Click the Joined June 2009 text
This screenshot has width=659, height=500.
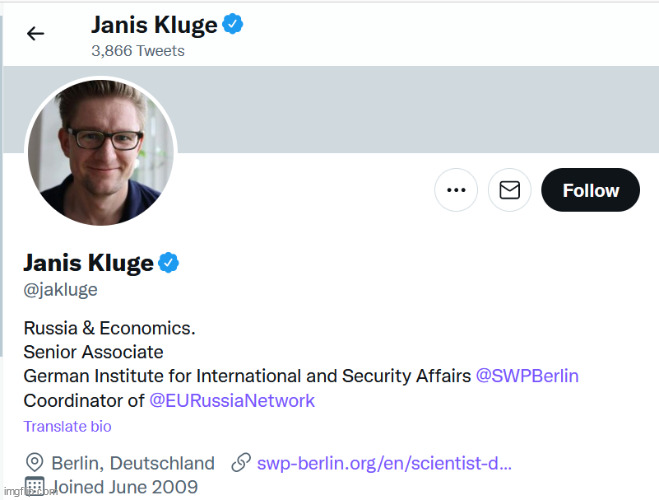[x=124, y=487]
